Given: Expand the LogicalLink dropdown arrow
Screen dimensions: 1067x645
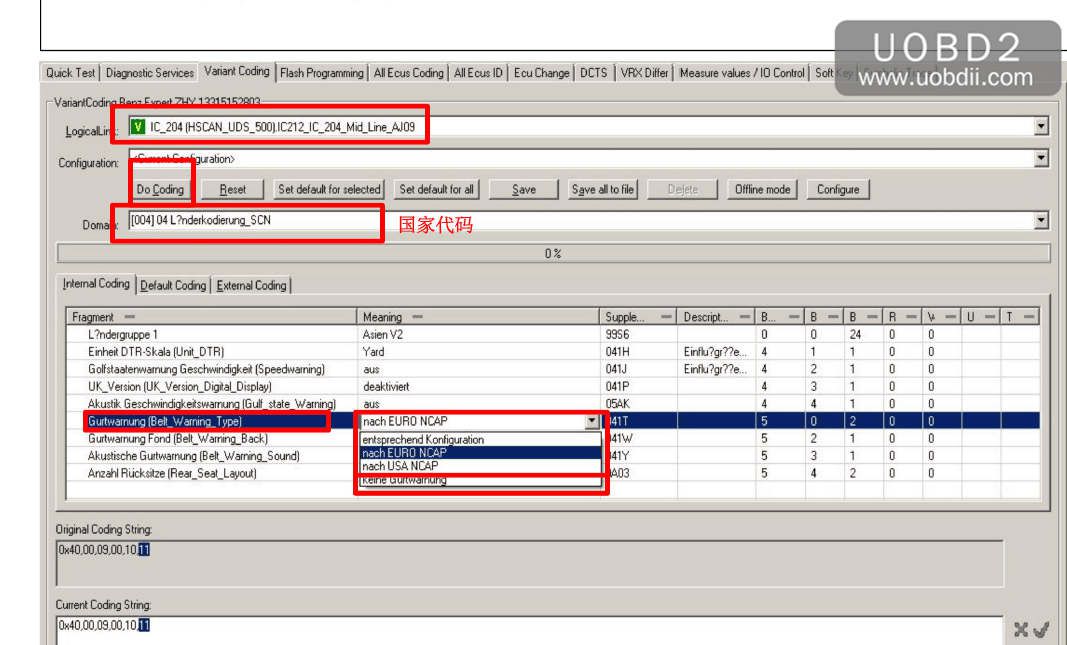Looking at the screenshot, I should pyautogui.click(x=1041, y=127).
